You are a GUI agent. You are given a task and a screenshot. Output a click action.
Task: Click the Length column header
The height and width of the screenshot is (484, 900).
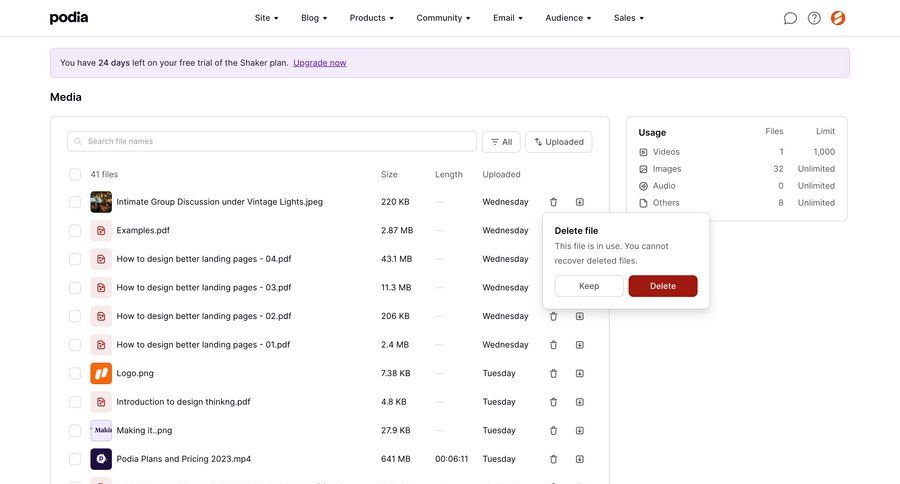[x=448, y=175]
